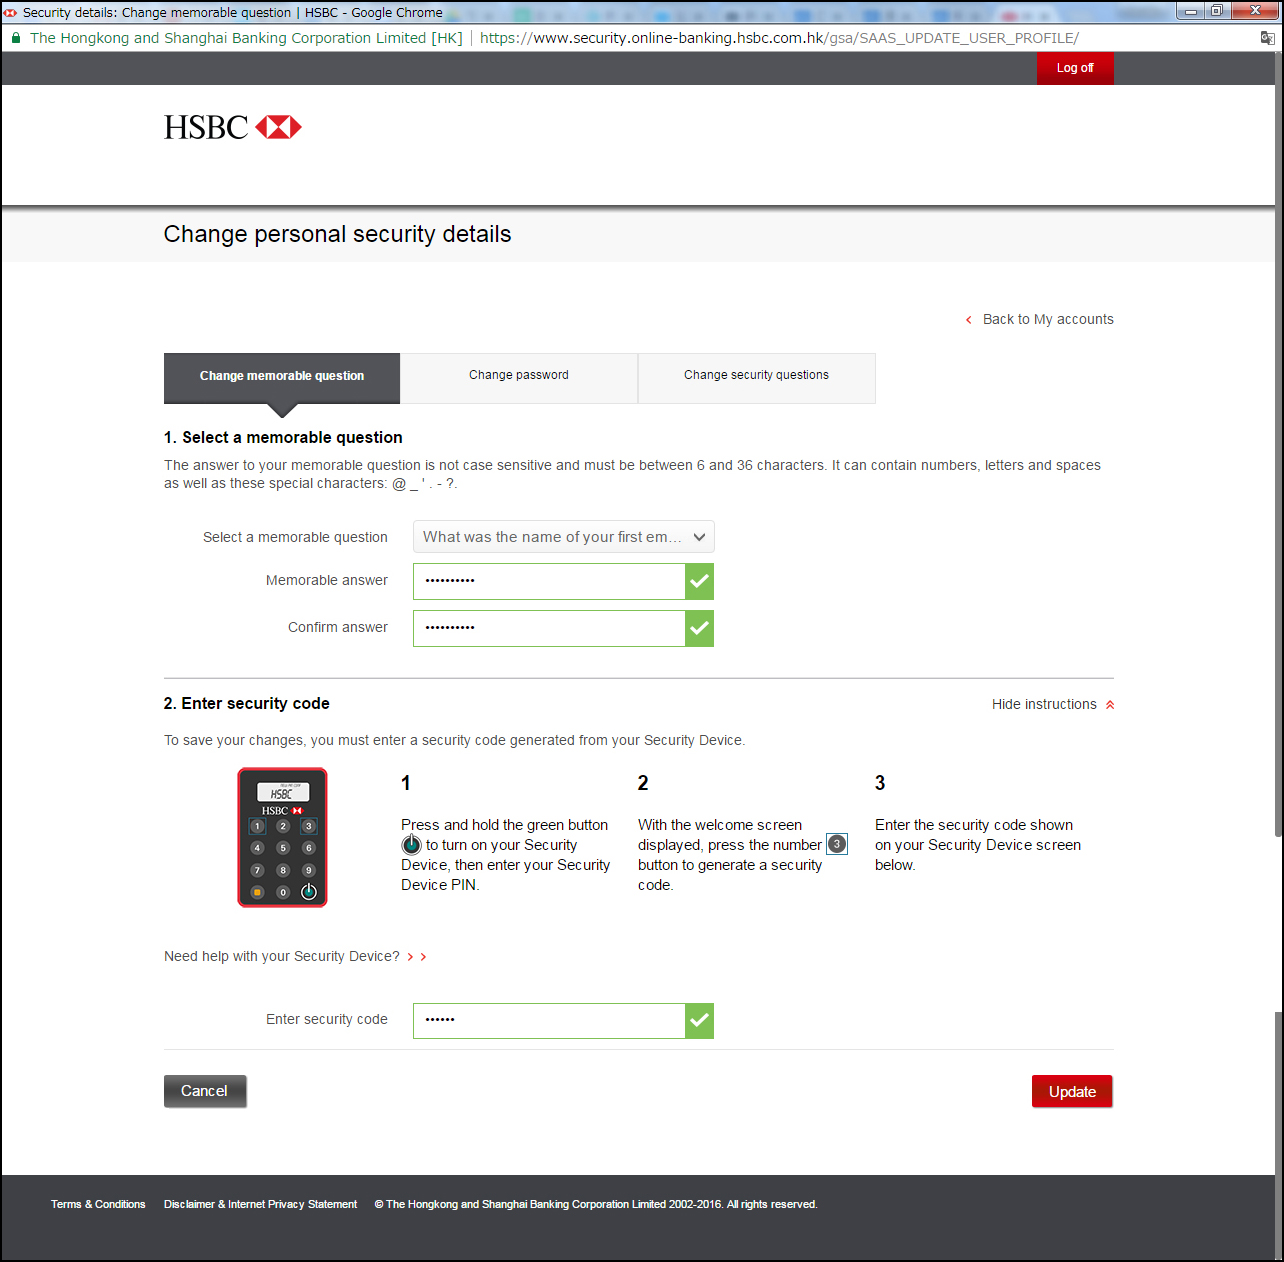Click the HSBC logo
The width and height of the screenshot is (1284, 1262).
tap(233, 127)
